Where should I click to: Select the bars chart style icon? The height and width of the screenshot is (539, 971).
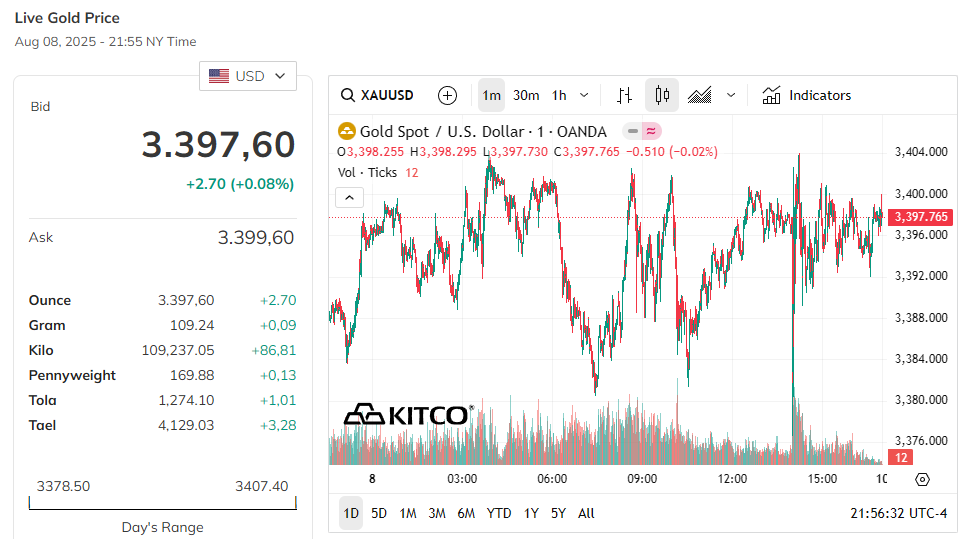[624, 95]
